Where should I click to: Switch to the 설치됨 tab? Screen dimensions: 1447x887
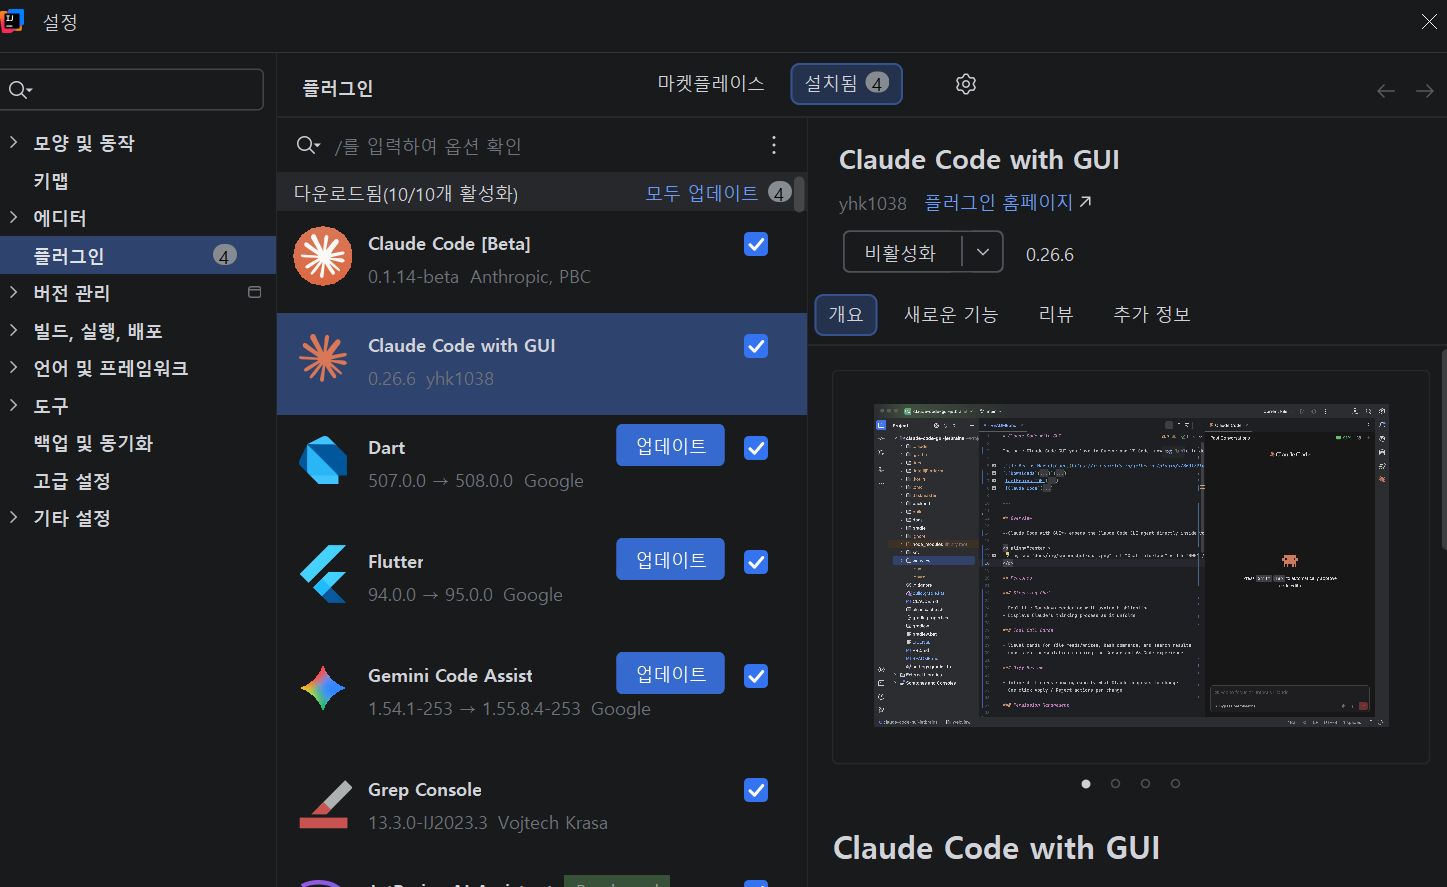click(x=847, y=84)
